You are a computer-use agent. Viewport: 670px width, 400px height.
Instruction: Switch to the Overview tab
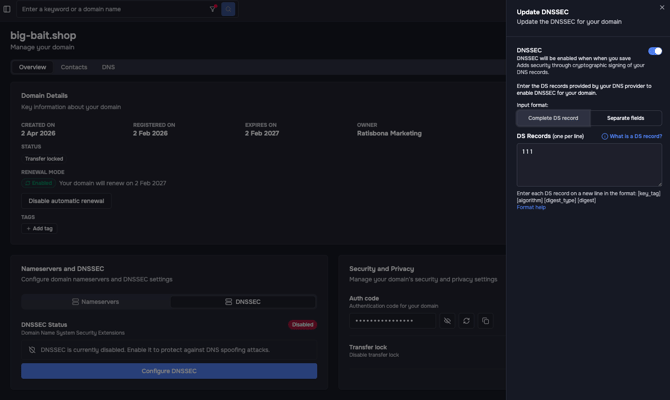[32, 67]
